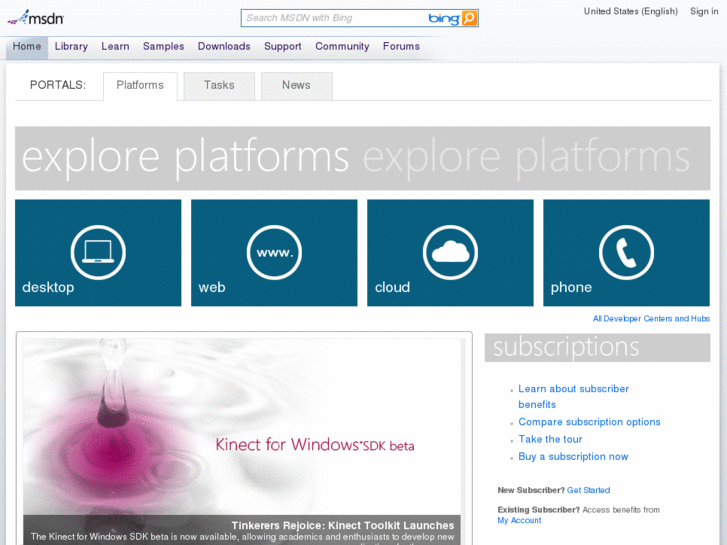Click the cloud tile label
Image resolution: width=727 pixels, height=545 pixels.
[x=392, y=288]
